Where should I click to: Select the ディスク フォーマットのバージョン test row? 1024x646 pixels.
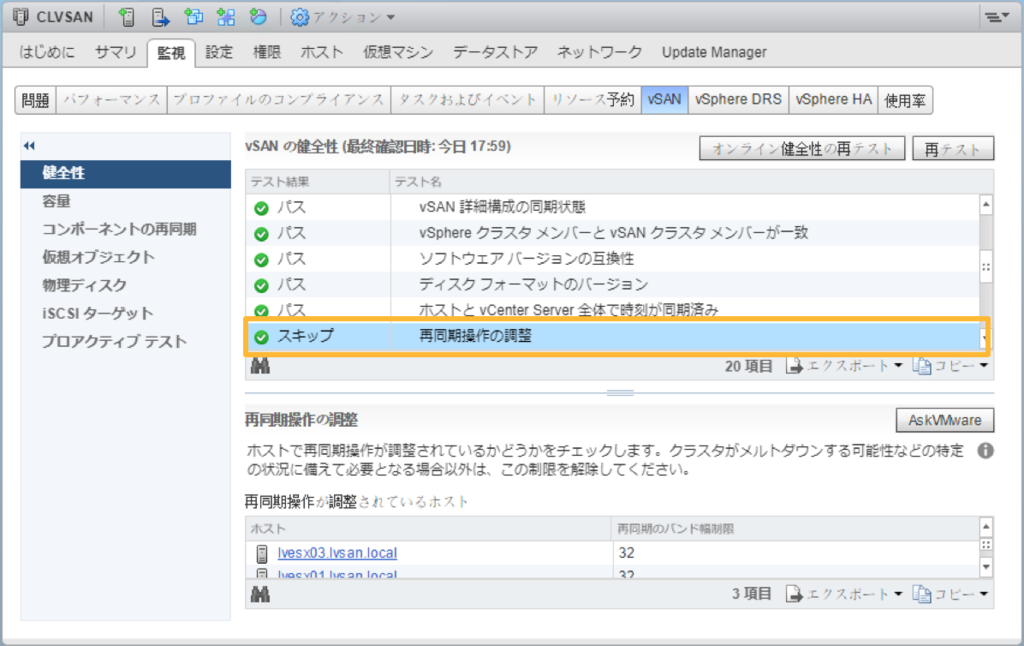pos(613,285)
